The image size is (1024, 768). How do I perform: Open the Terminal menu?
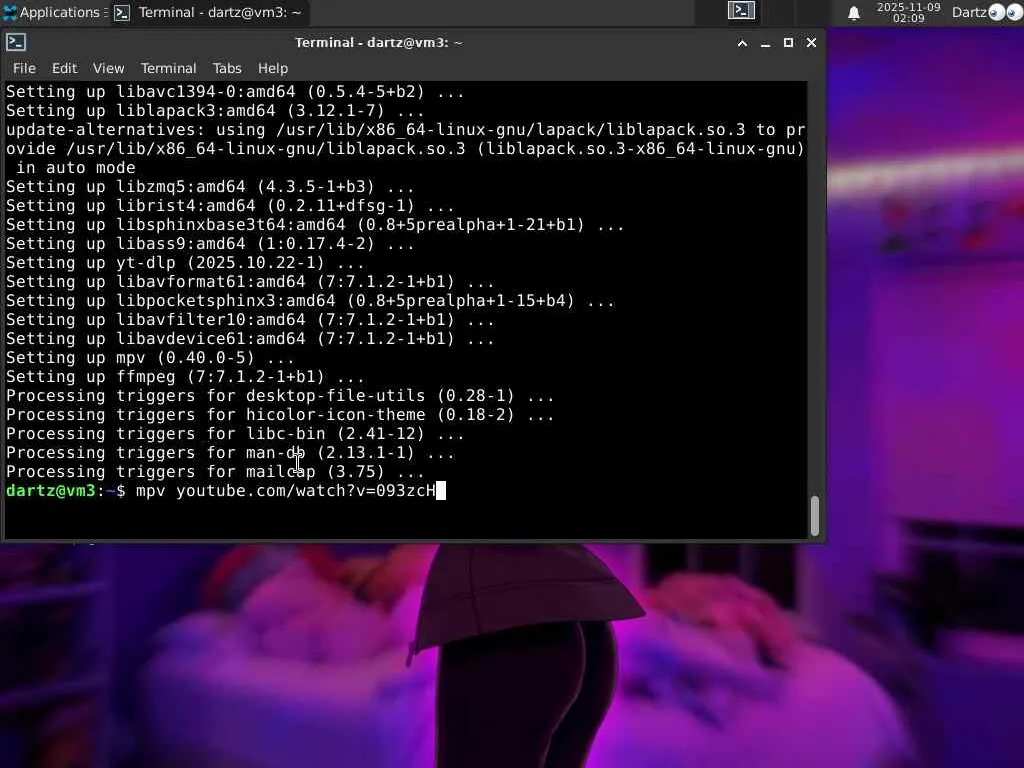tap(168, 68)
